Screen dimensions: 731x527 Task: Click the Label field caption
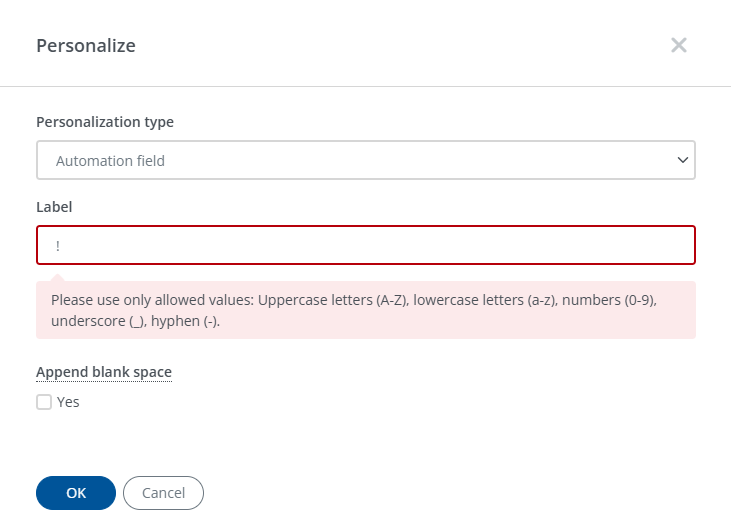(x=54, y=207)
